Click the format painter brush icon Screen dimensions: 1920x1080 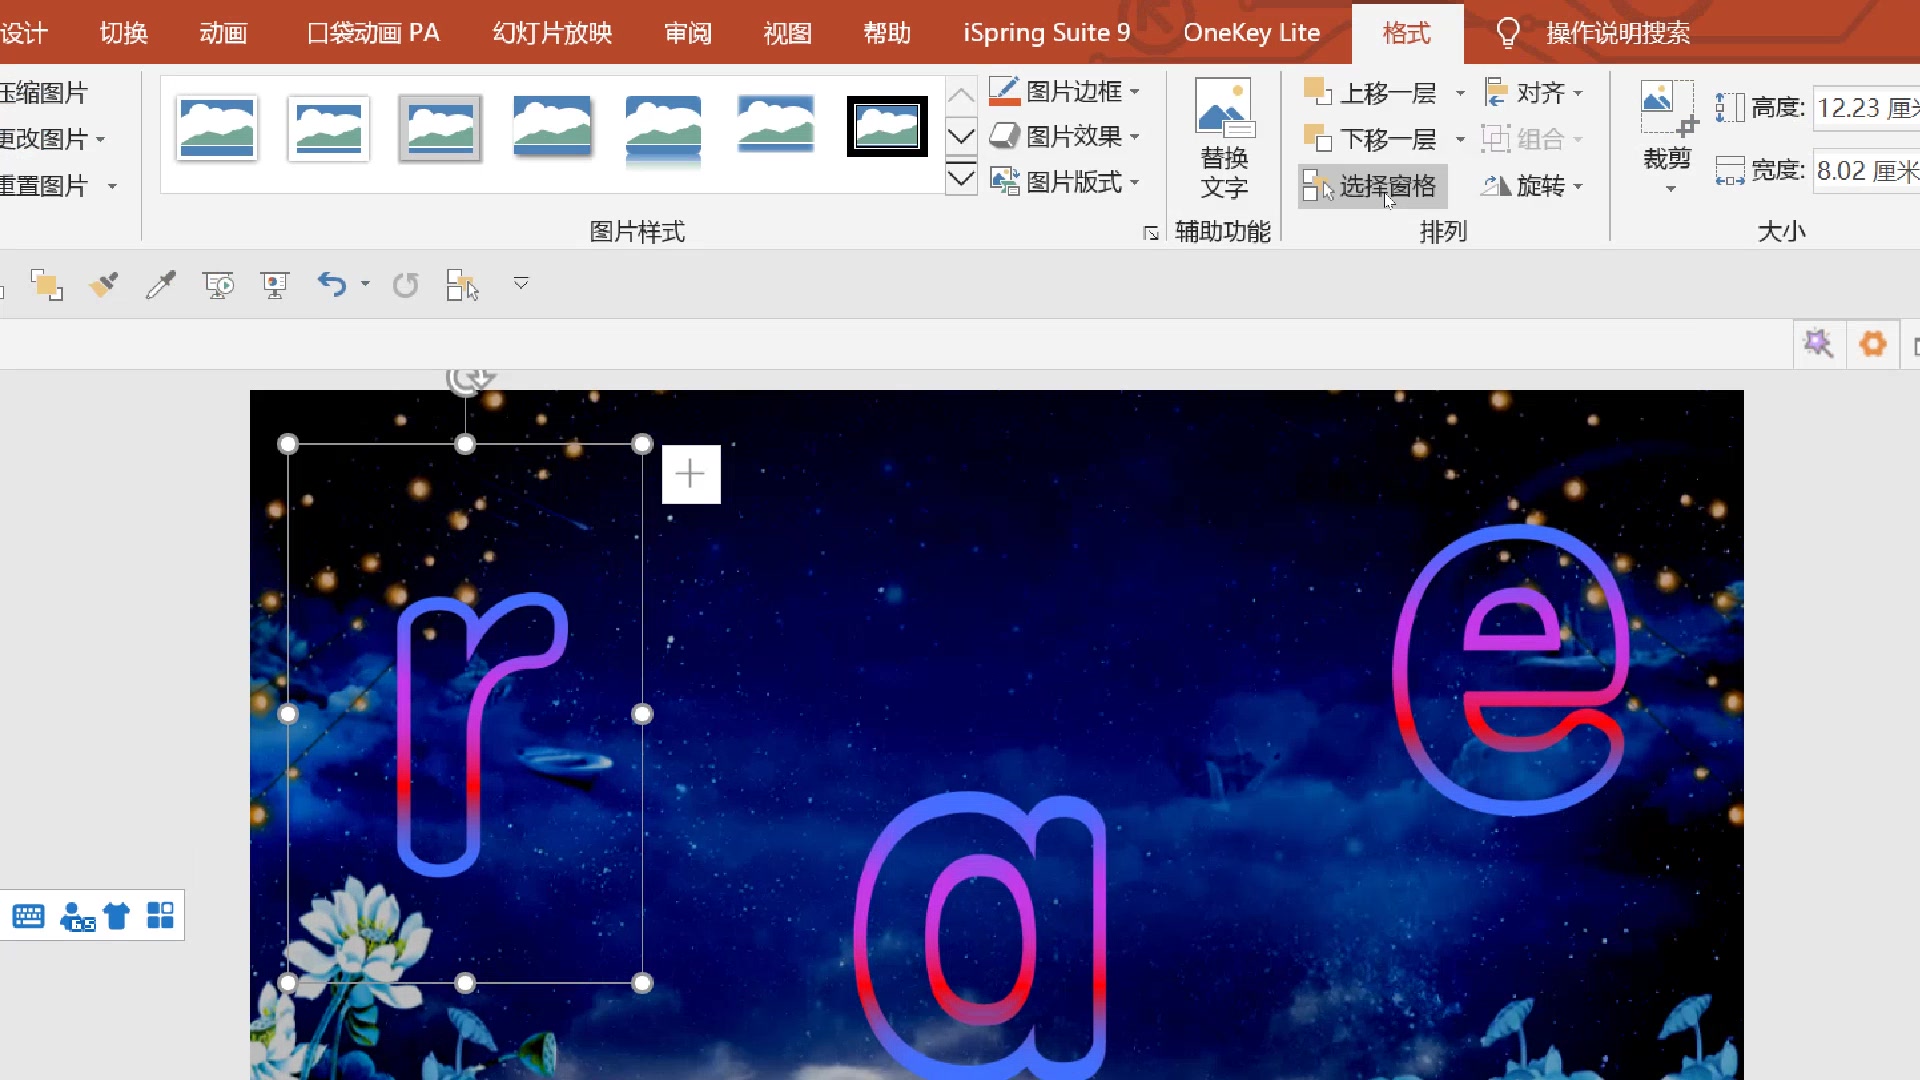[x=103, y=285]
